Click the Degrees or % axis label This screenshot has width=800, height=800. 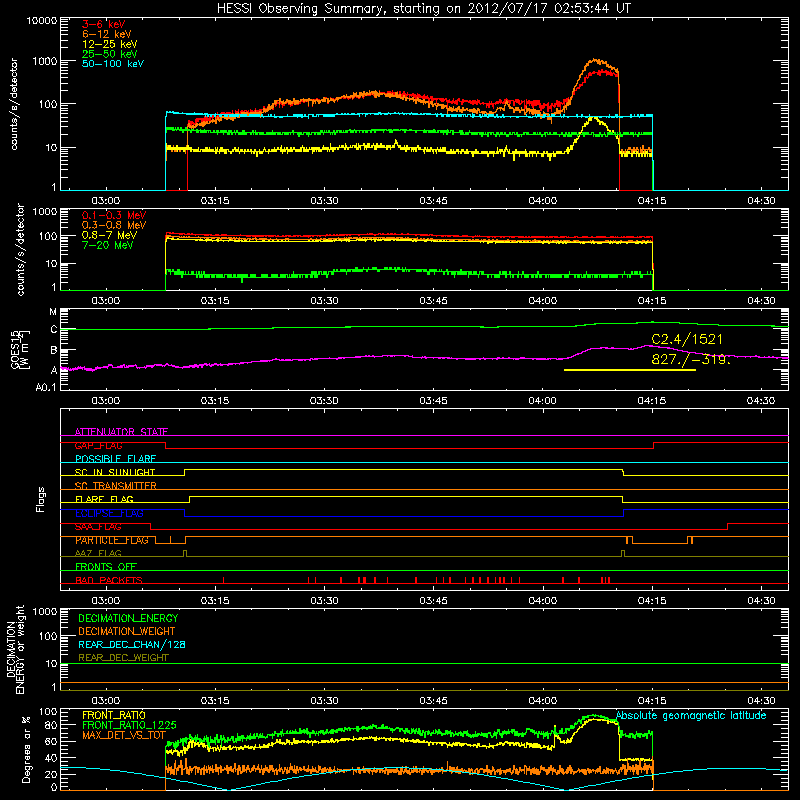(x=26, y=749)
